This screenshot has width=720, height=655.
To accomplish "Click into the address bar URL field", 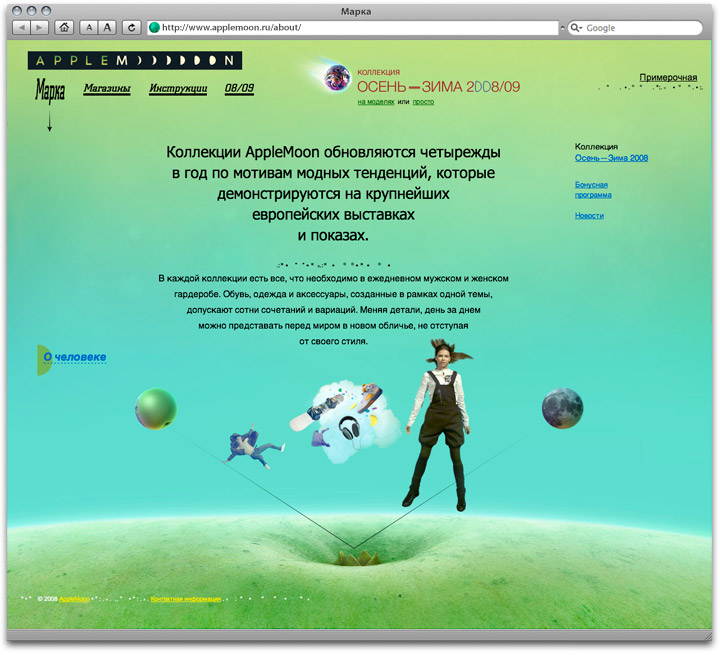I will [350, 28].
